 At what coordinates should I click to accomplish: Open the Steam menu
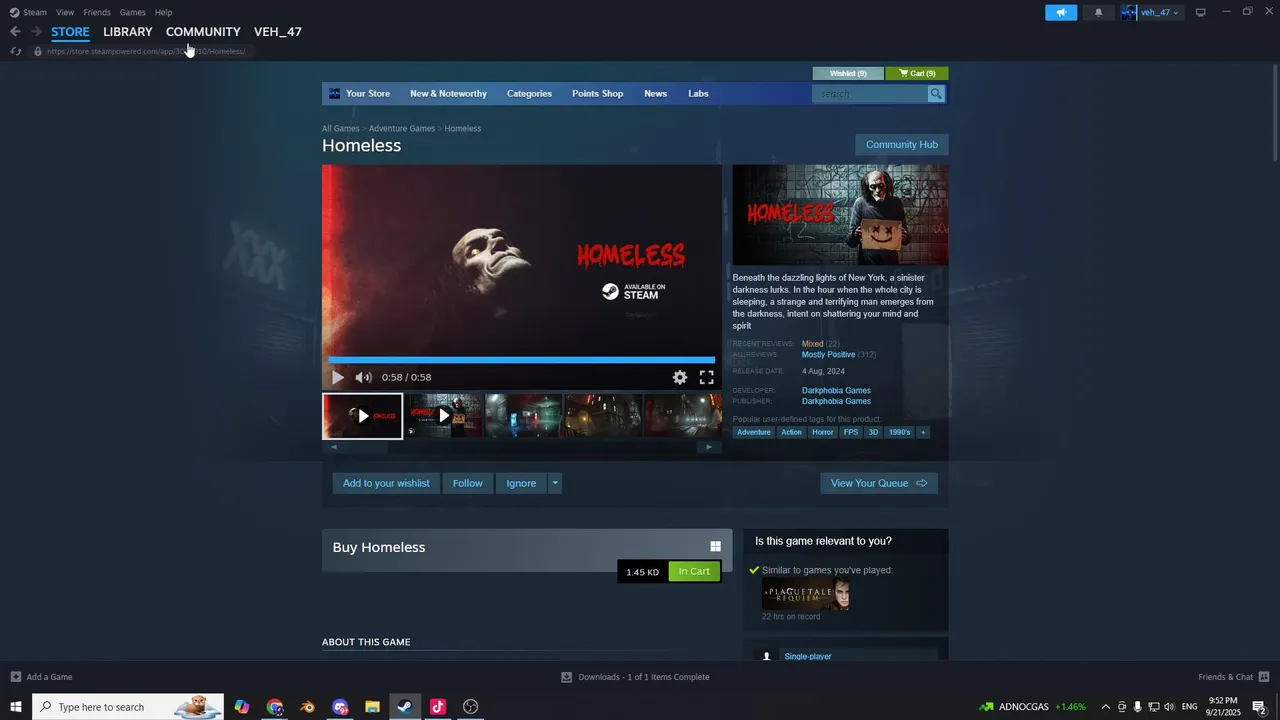coord(28,12)
